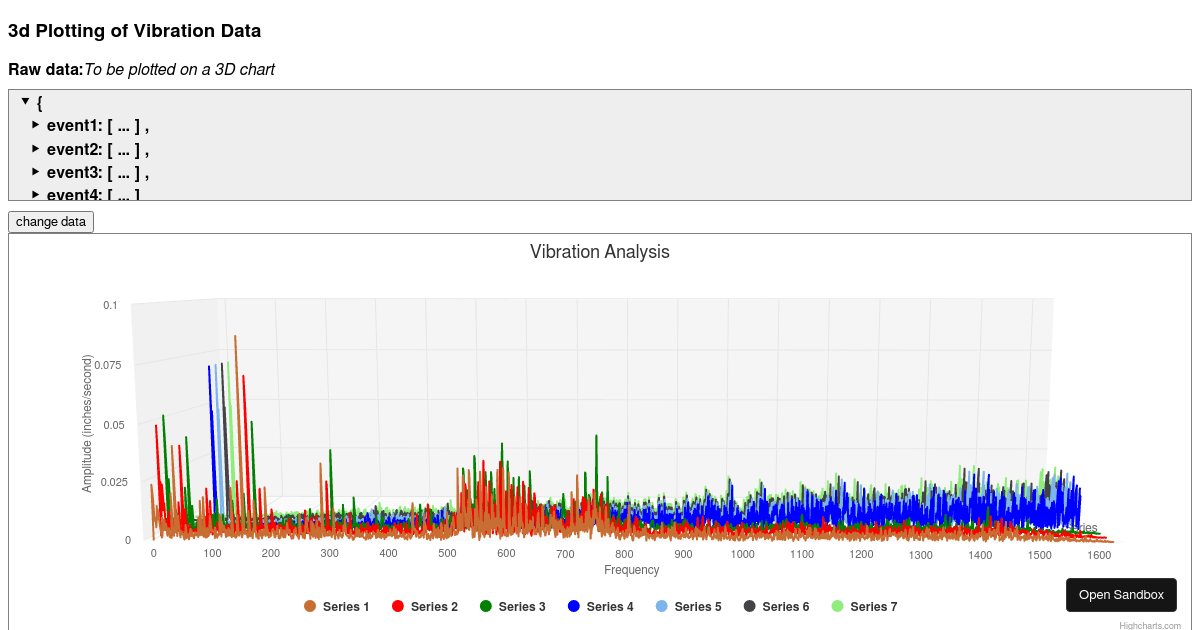1200x630 pixels.
Task: Open the sandbox with Open Sandbox button
Action: [1121, 594]
